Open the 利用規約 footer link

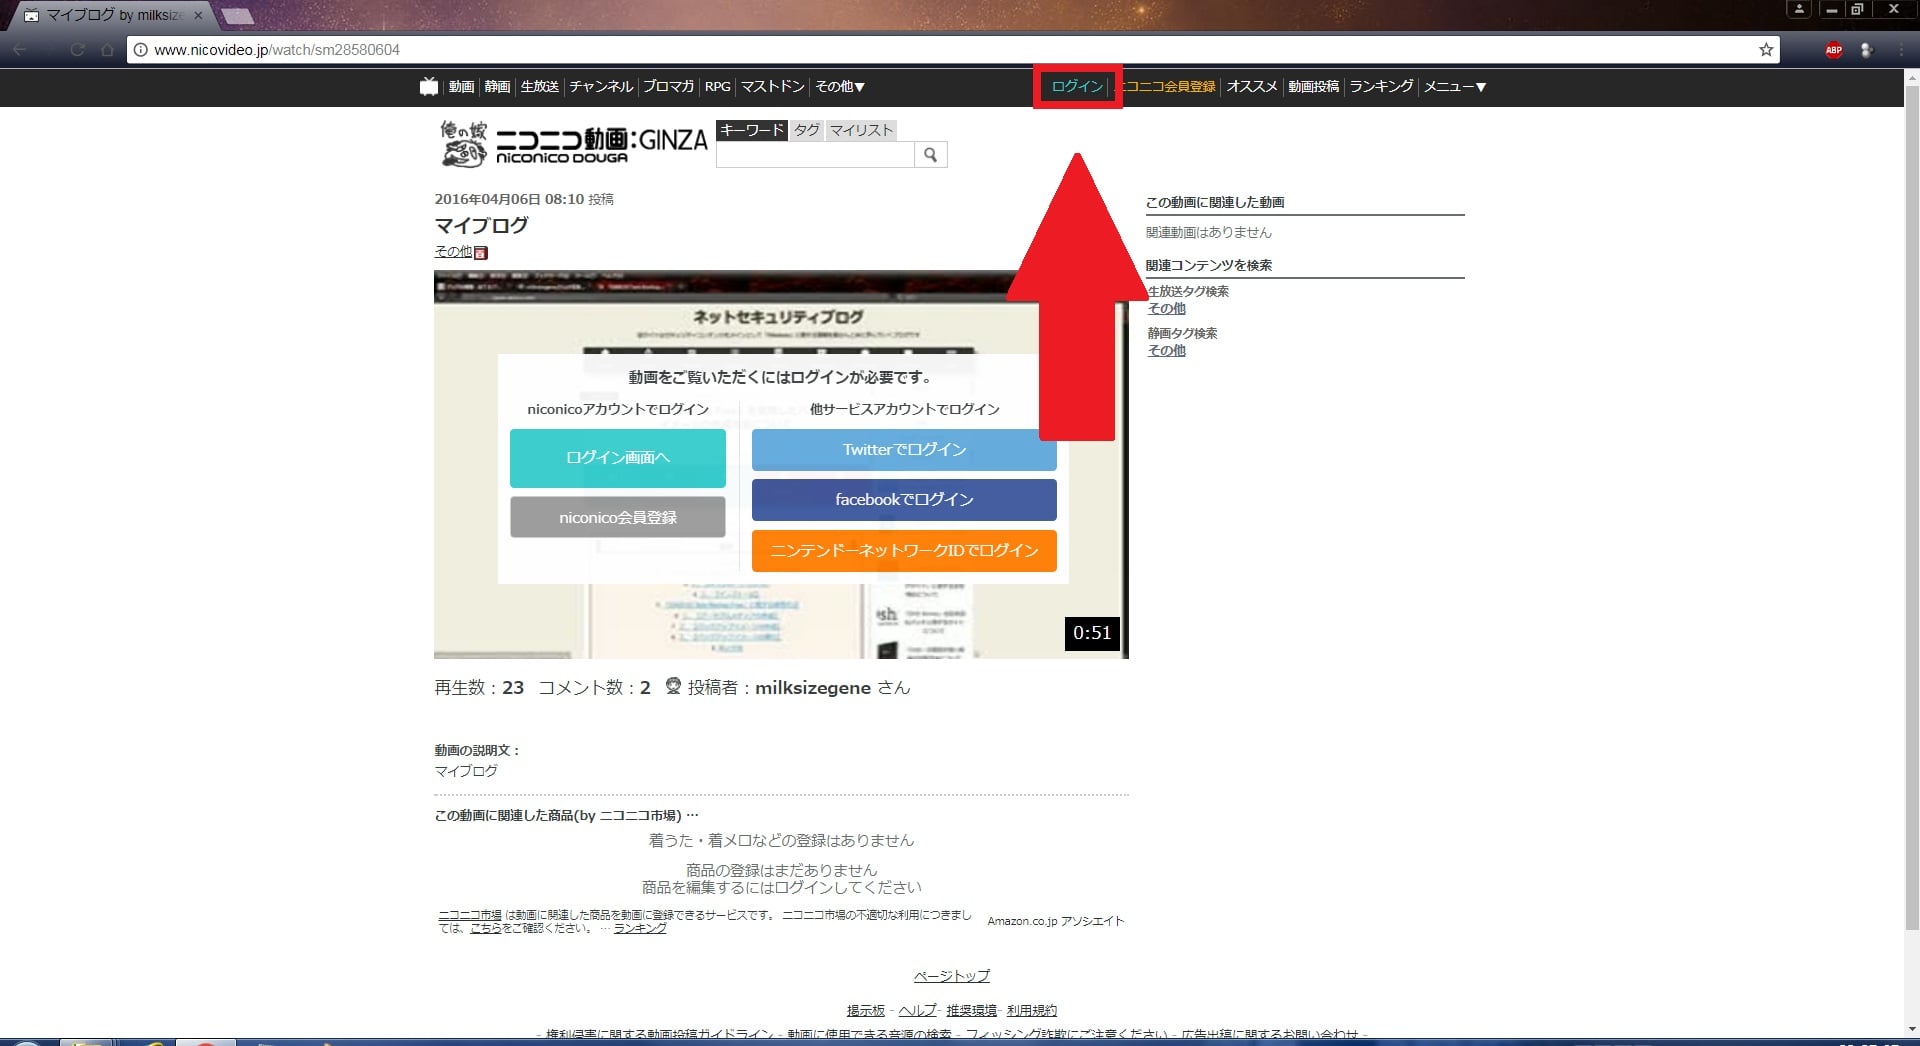tap(1032, 1011)
